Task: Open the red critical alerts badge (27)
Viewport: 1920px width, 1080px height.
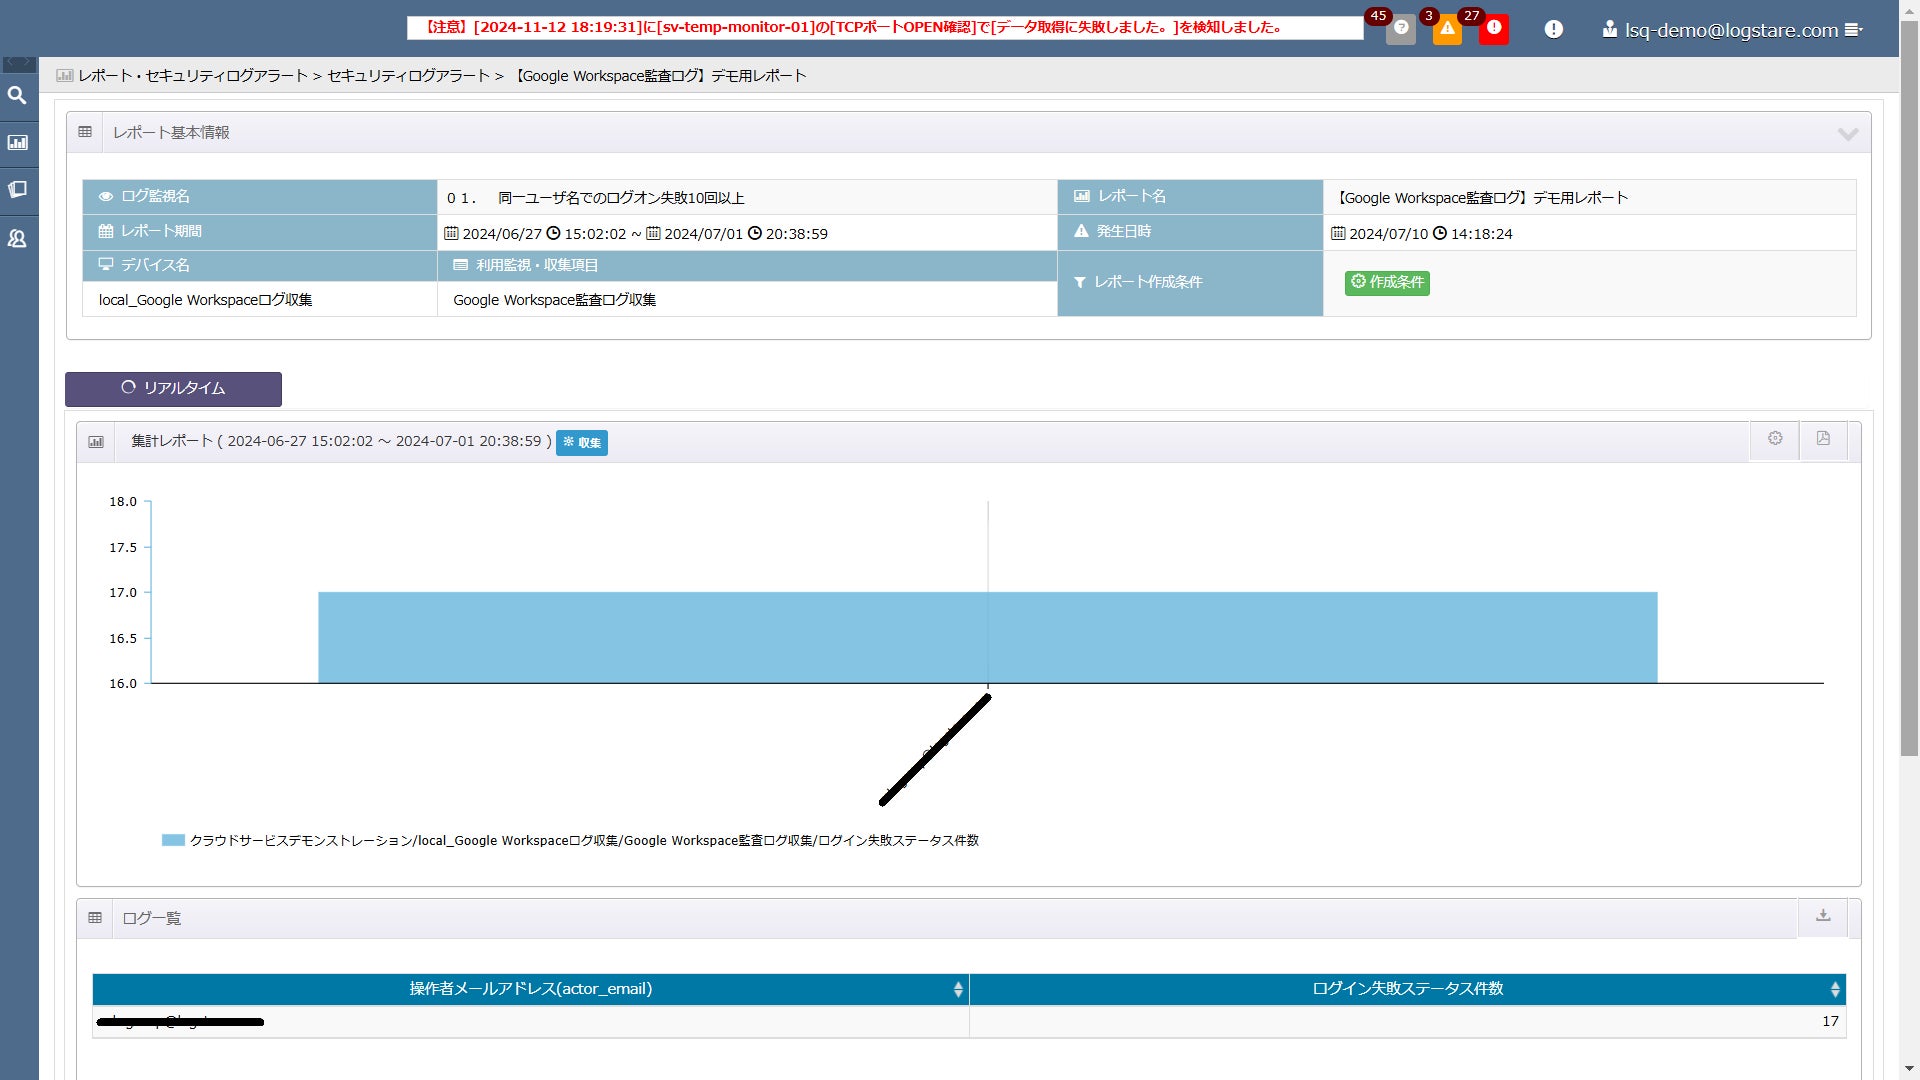Action: 1493,29
